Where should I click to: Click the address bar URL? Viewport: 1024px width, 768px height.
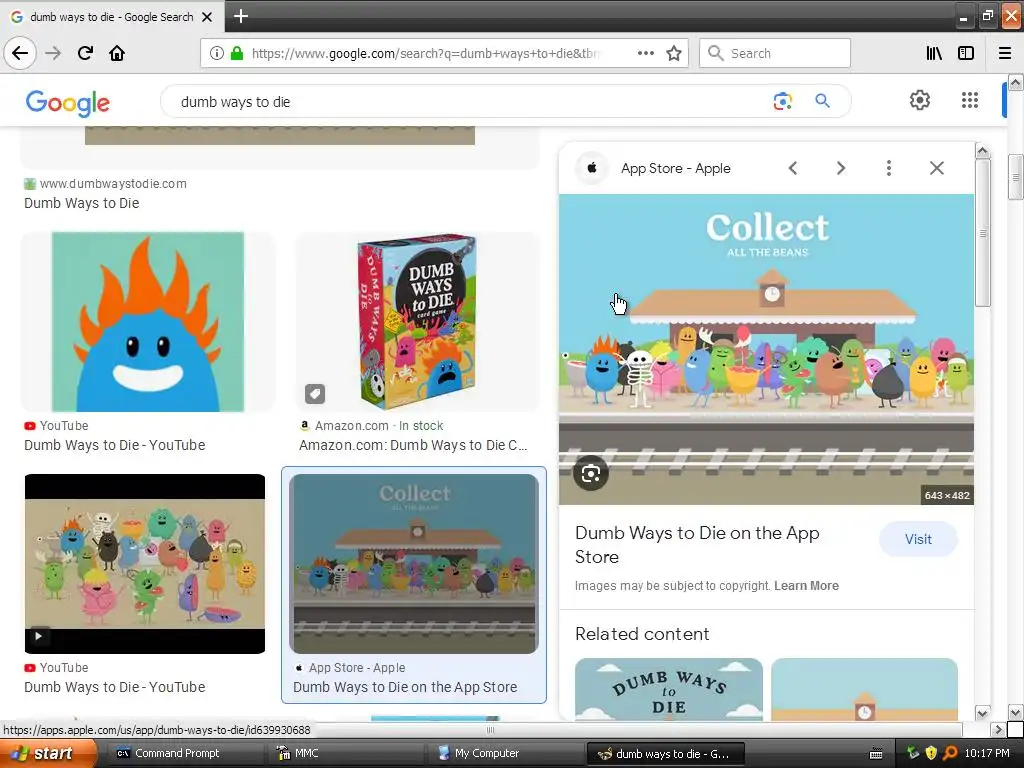tap(424, 53)
